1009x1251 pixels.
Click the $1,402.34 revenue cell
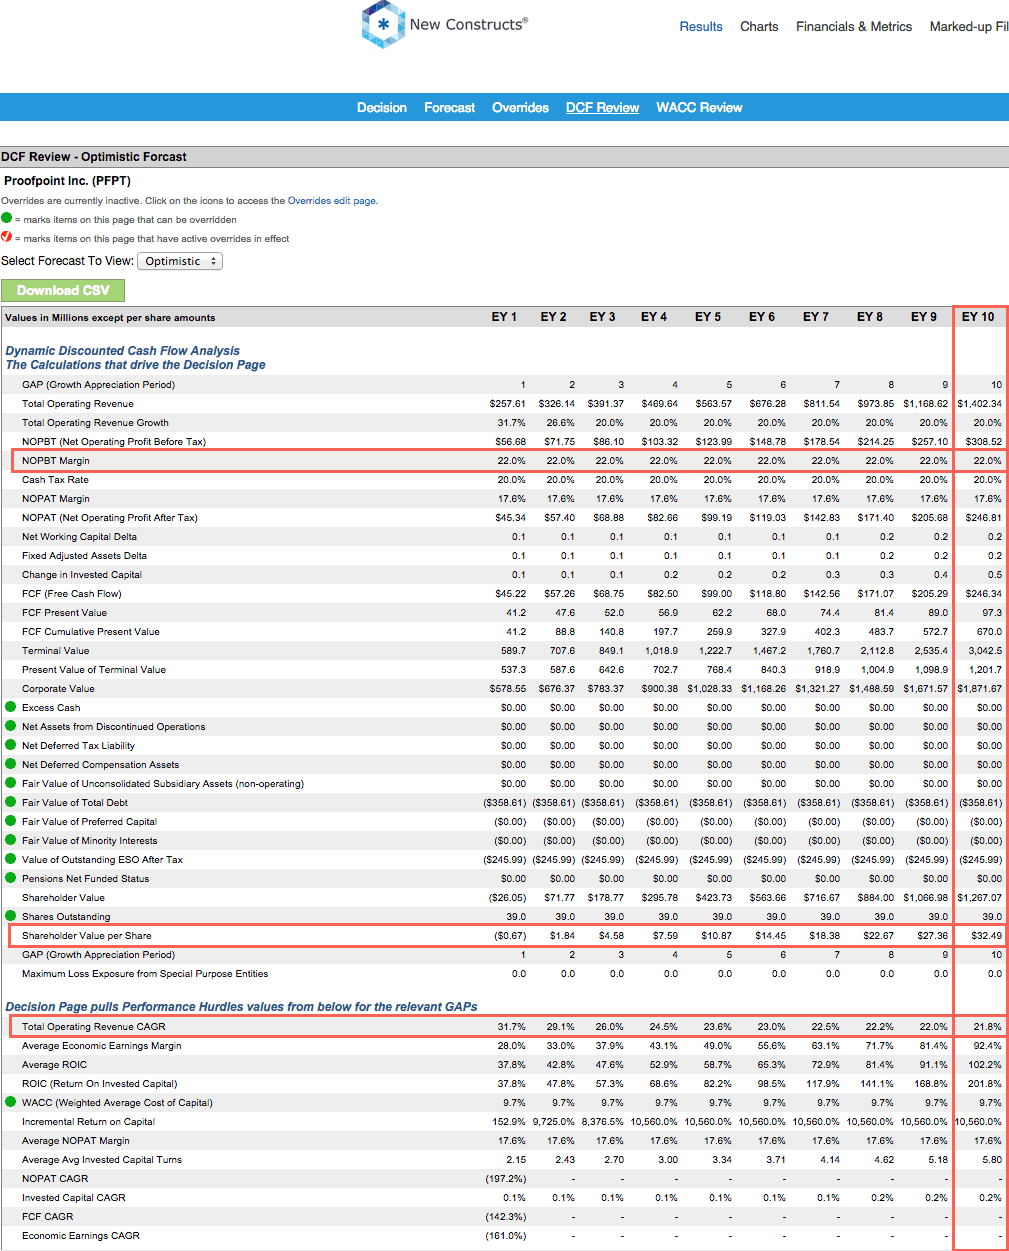pos(979,404)
